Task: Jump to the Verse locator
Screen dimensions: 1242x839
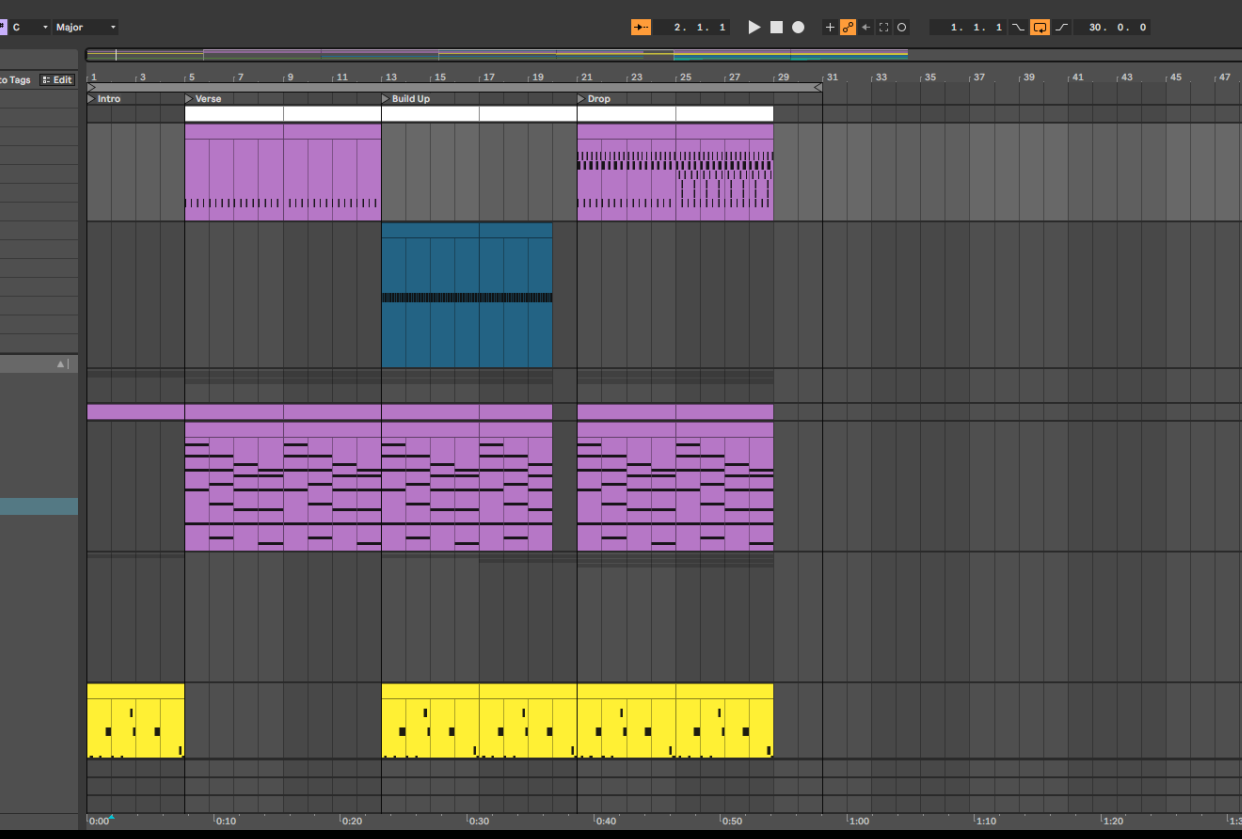Action: [x=203, y=99]
